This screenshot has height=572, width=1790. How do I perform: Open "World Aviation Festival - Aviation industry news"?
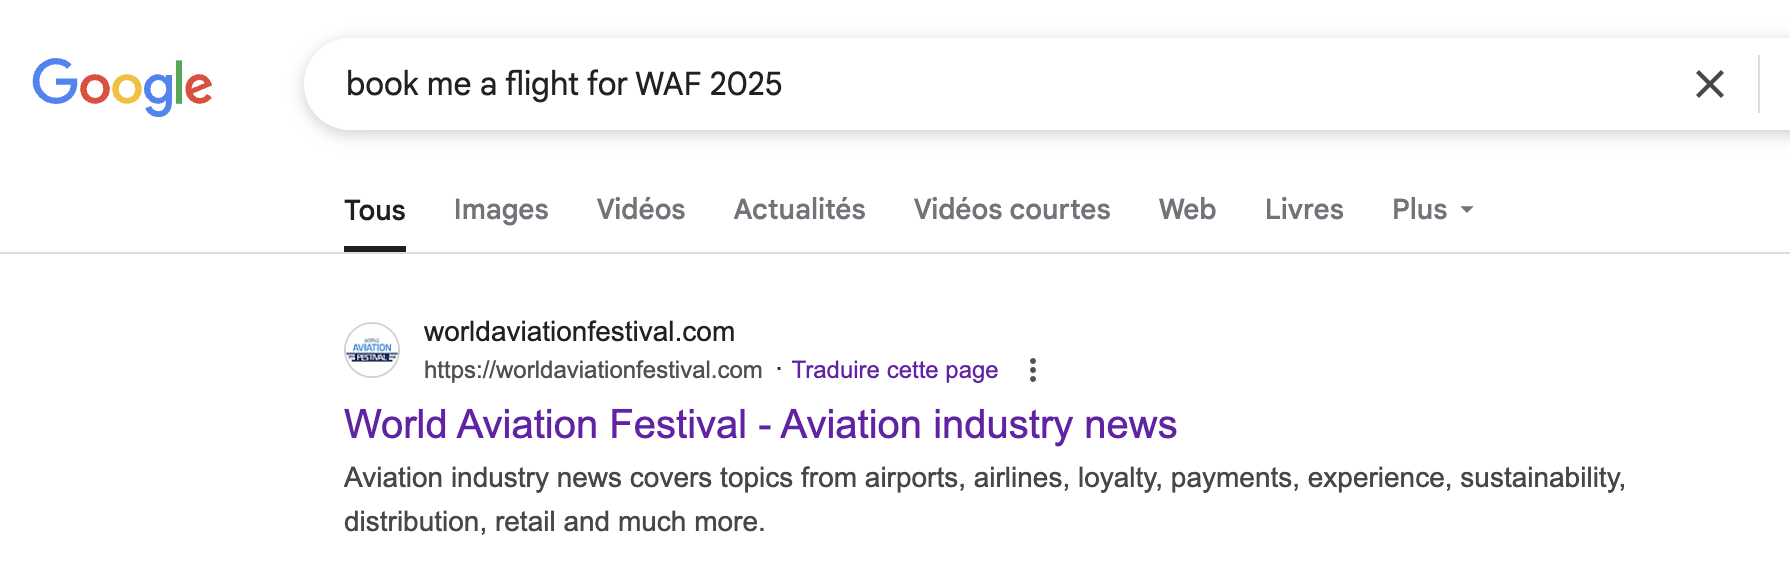point(760,425)
